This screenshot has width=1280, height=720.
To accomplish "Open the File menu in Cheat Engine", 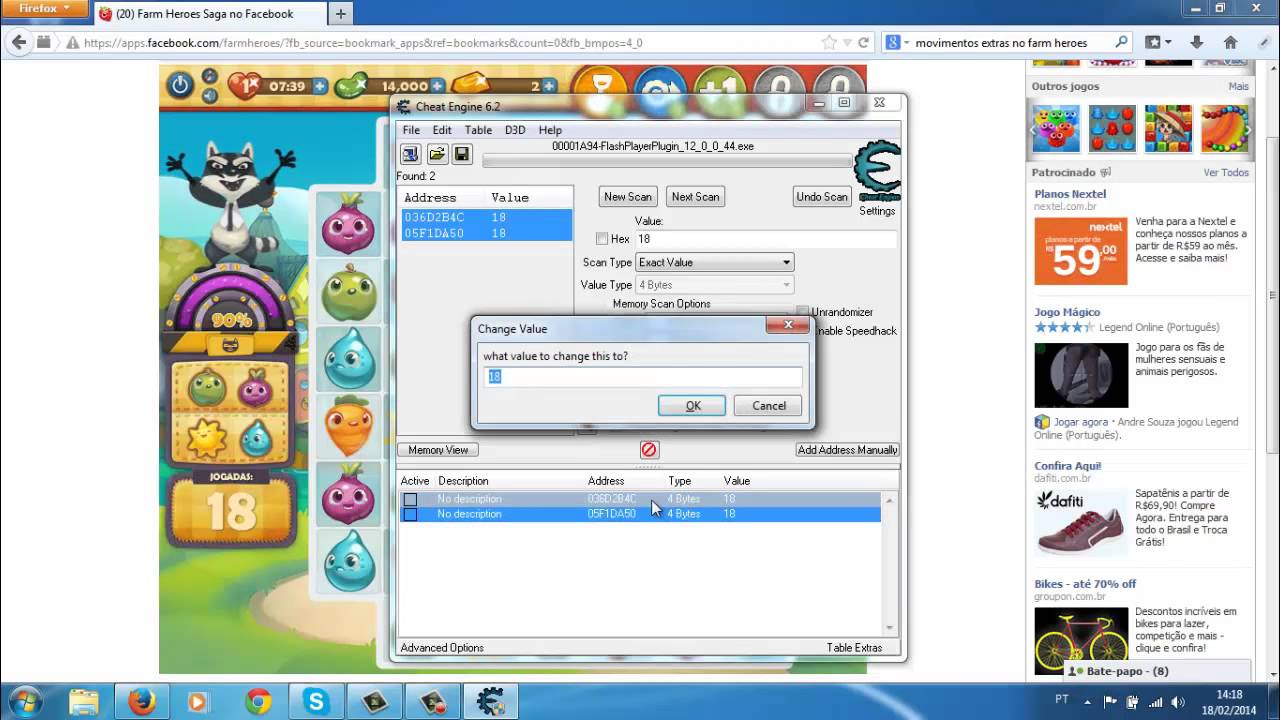I will [x=411, y=130].
